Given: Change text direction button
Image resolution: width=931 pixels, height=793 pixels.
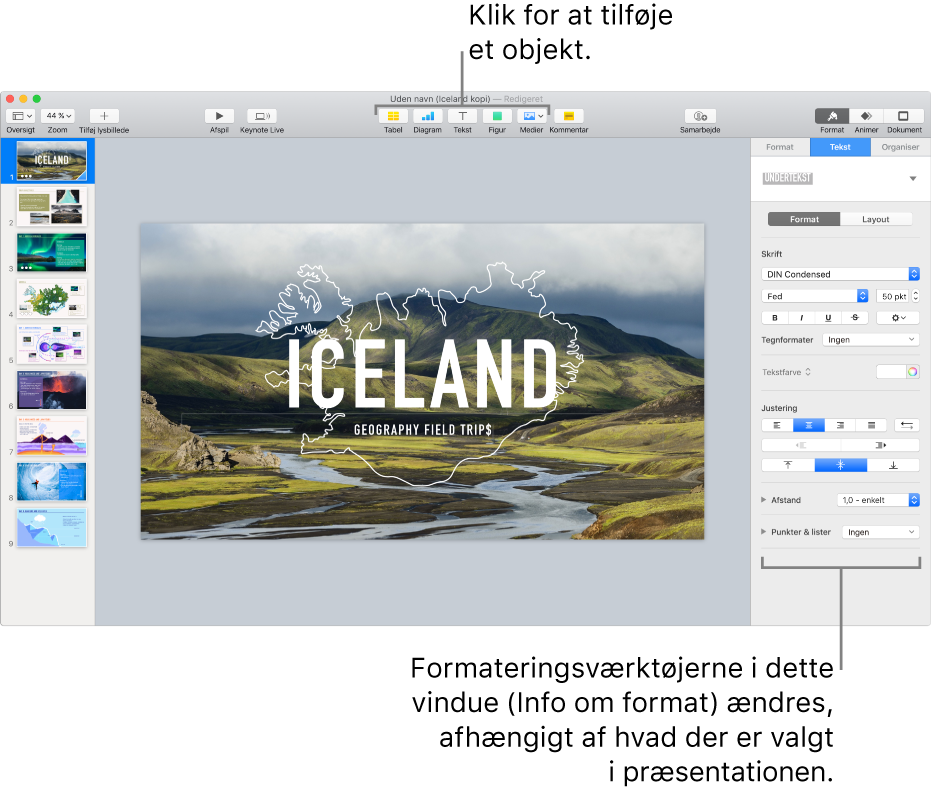Looking at the screenshot, I should [907, 425].
